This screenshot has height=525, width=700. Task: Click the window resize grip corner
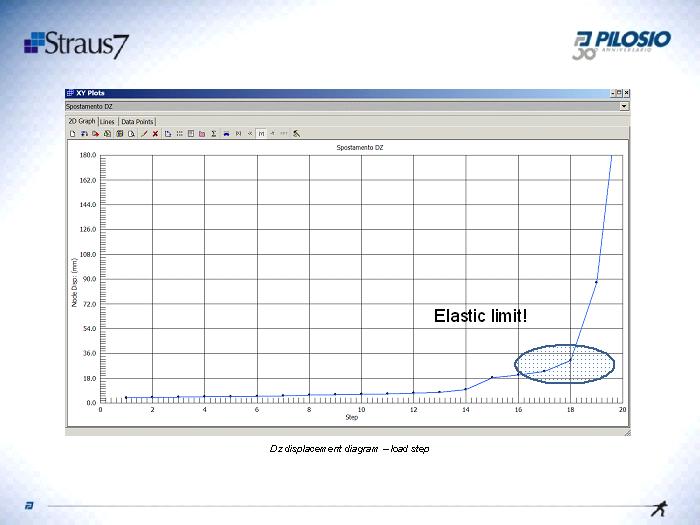pos(627,432)
